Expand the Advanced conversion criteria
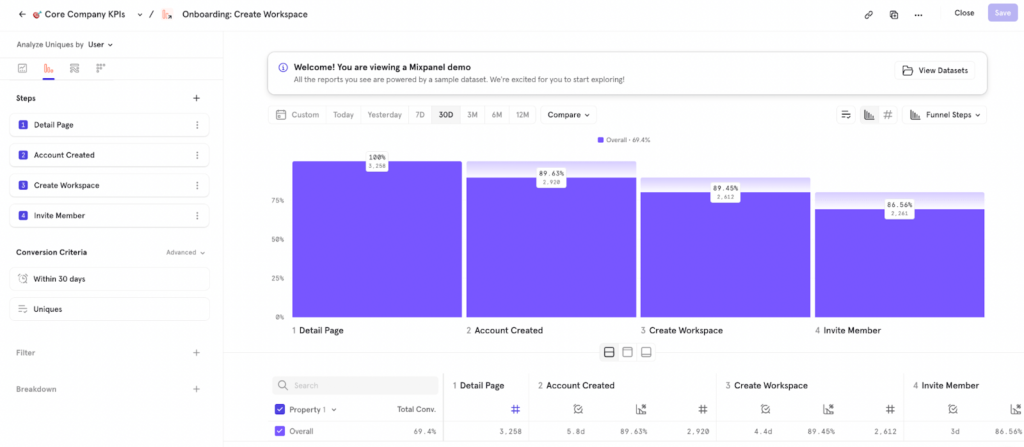The image size is (1024, 447). point(185,252)
